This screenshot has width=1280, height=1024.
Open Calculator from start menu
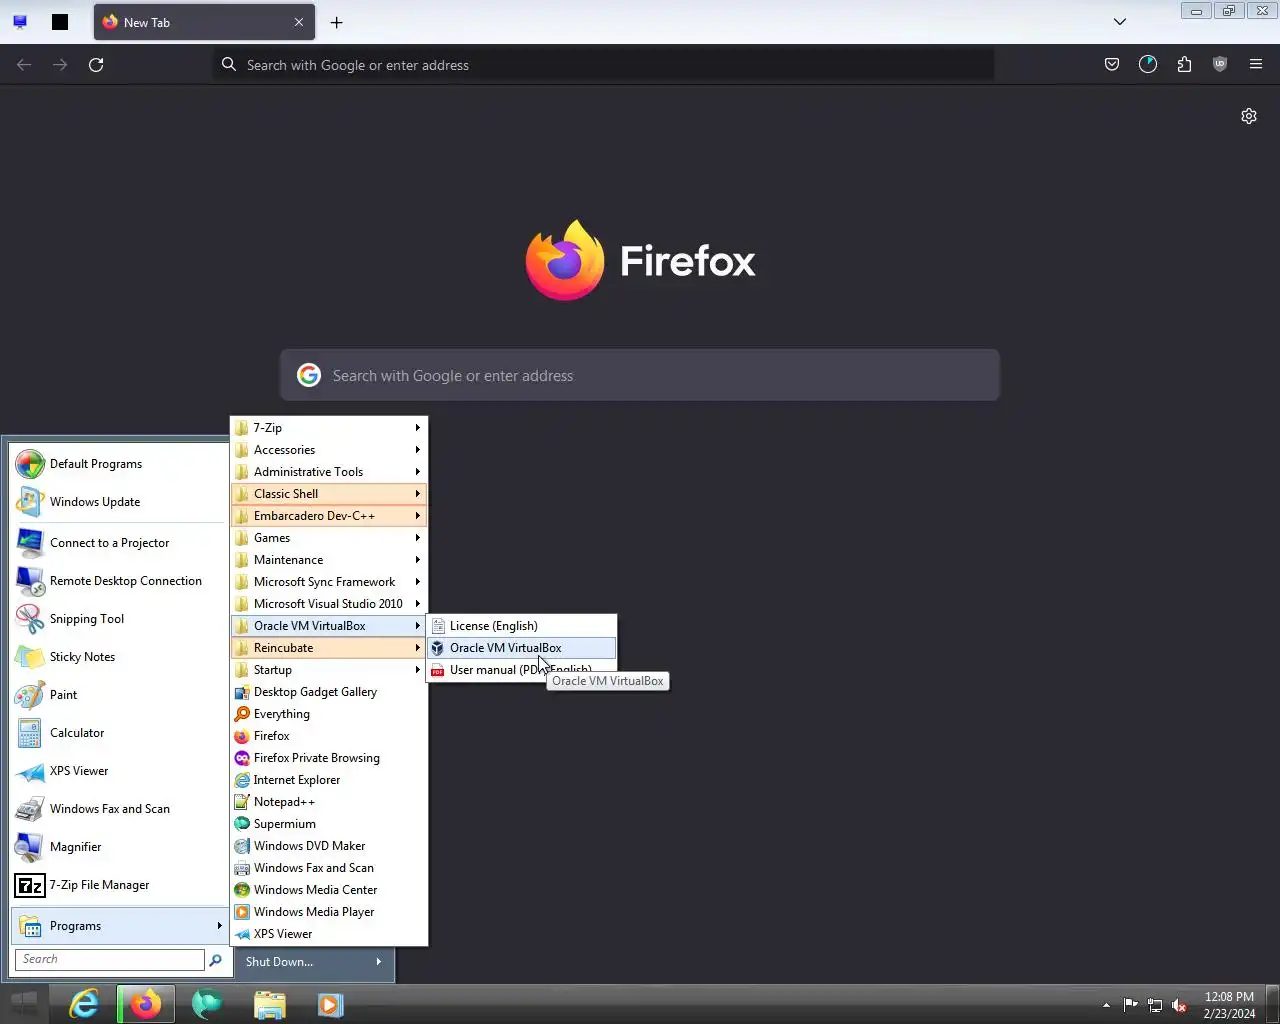pyautogui.click(x=119, y=733)
